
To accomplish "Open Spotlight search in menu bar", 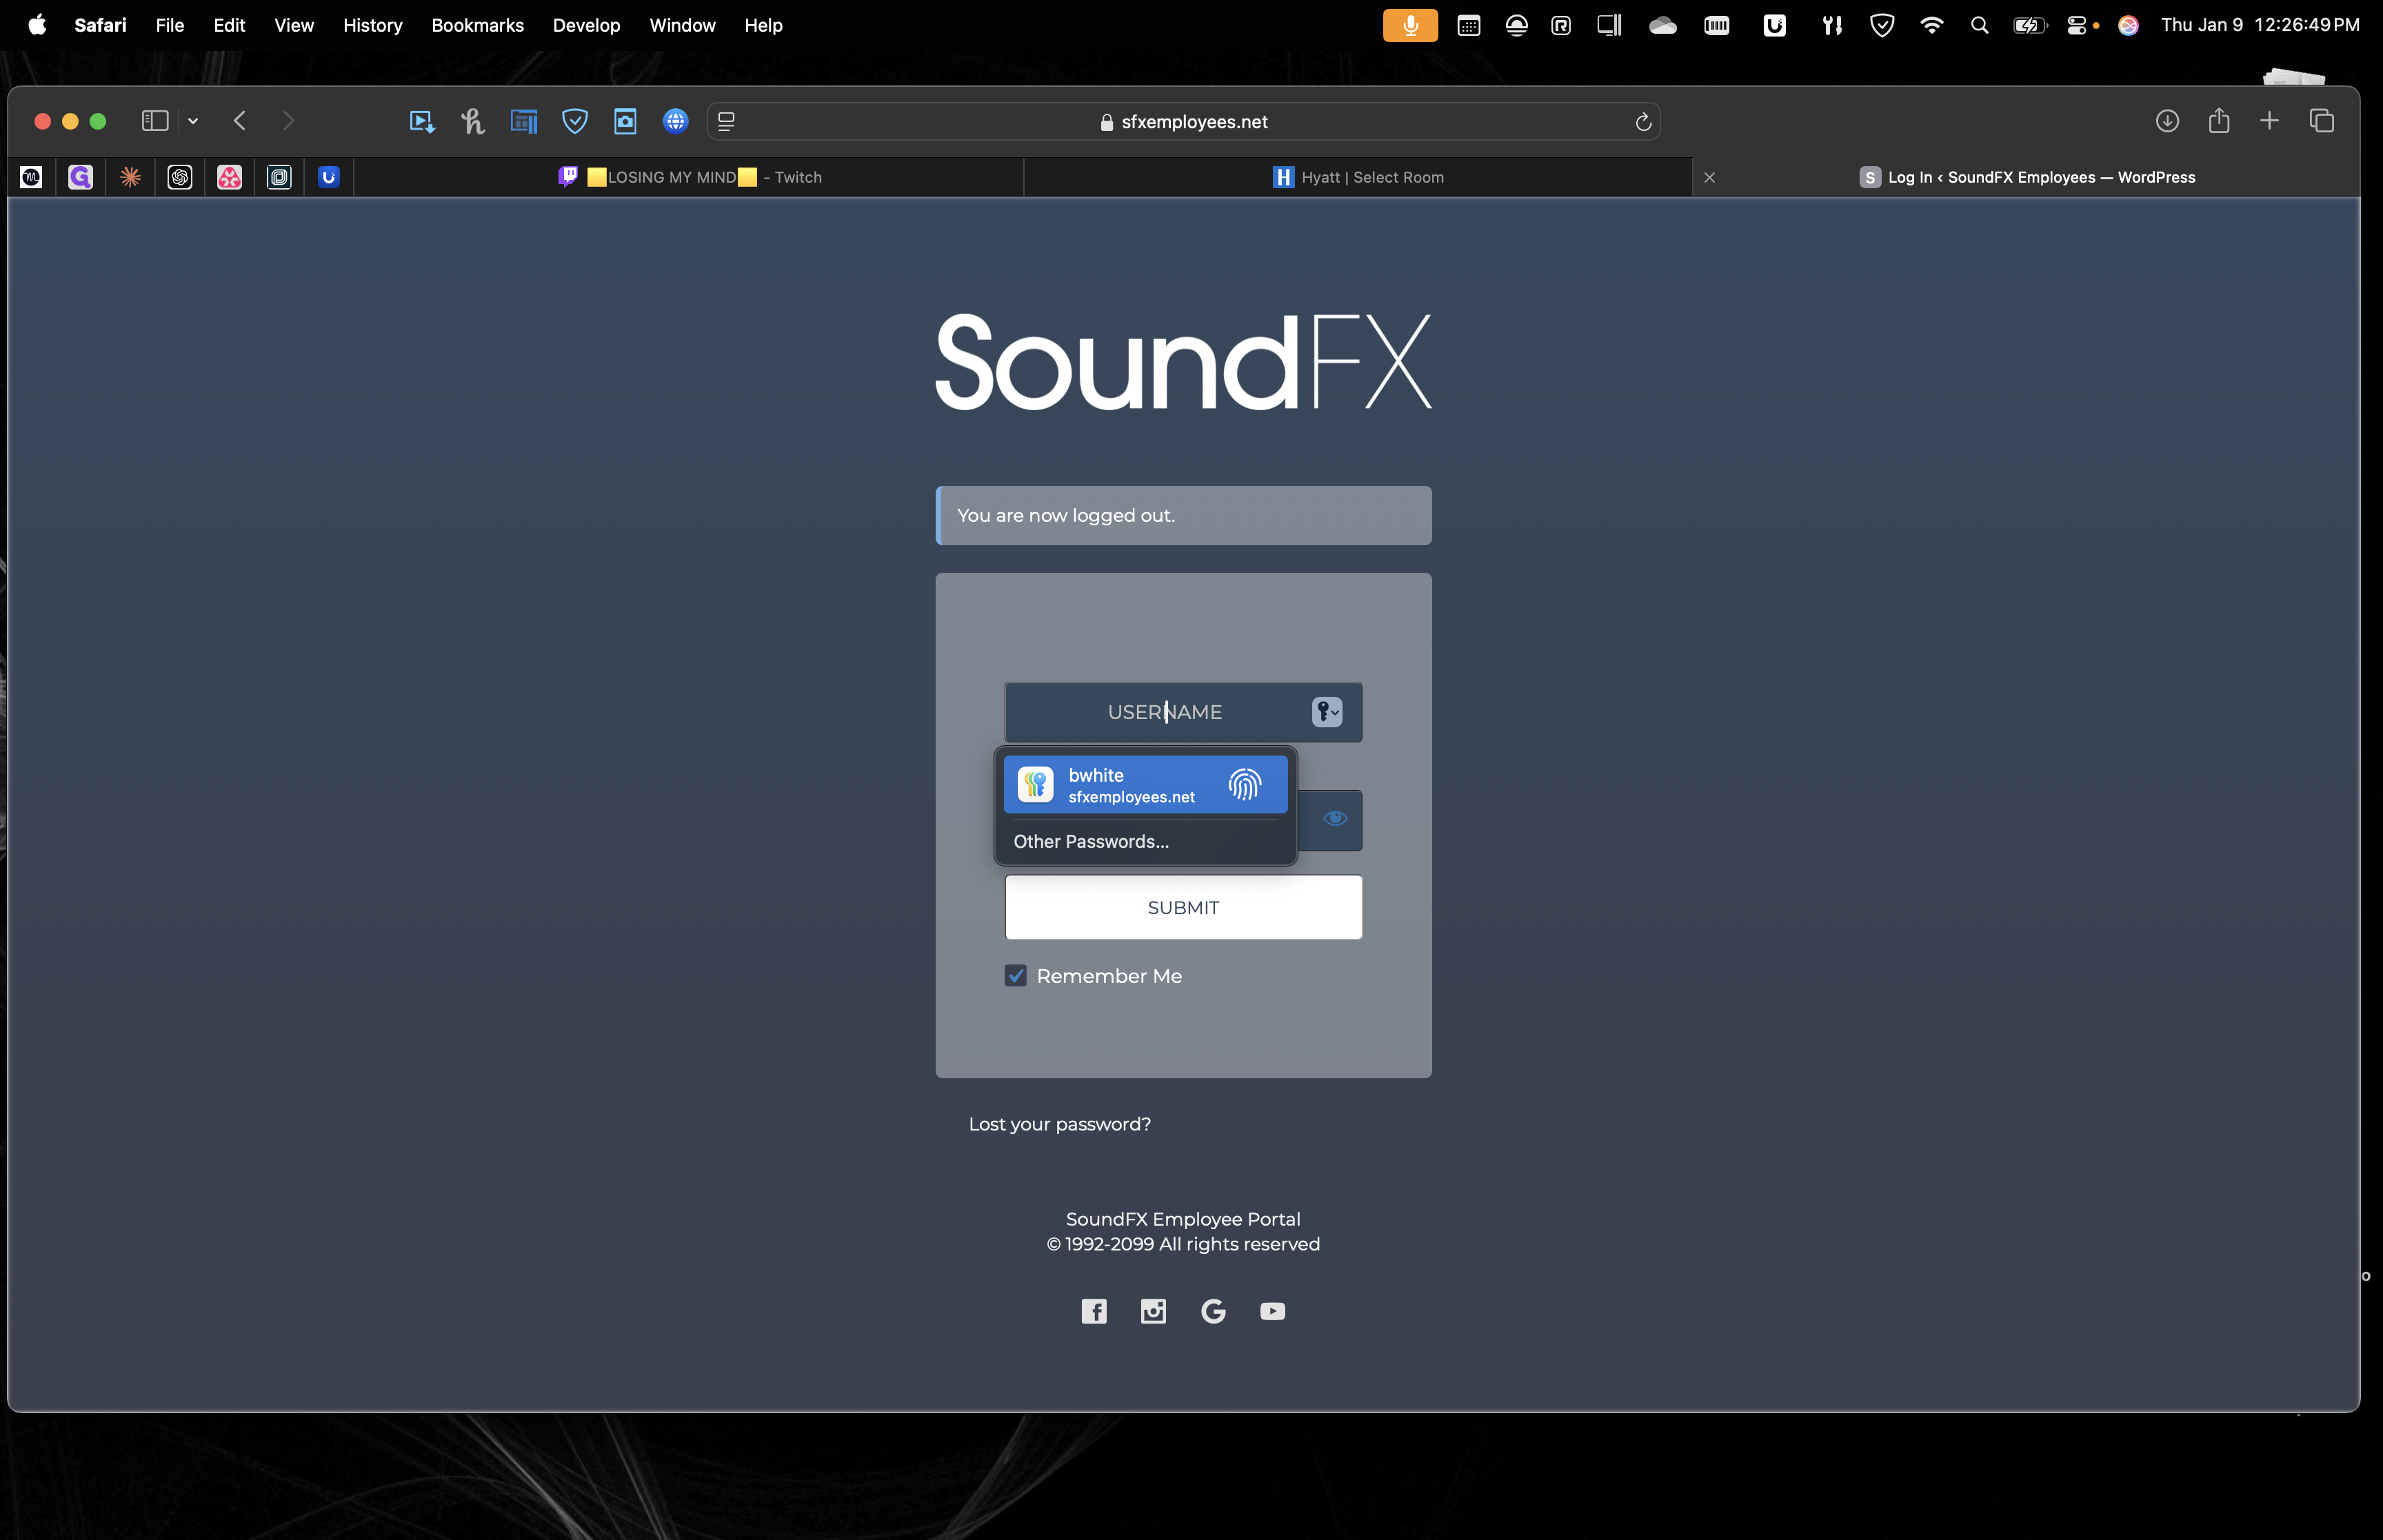I will click(x=1980, y=26).
